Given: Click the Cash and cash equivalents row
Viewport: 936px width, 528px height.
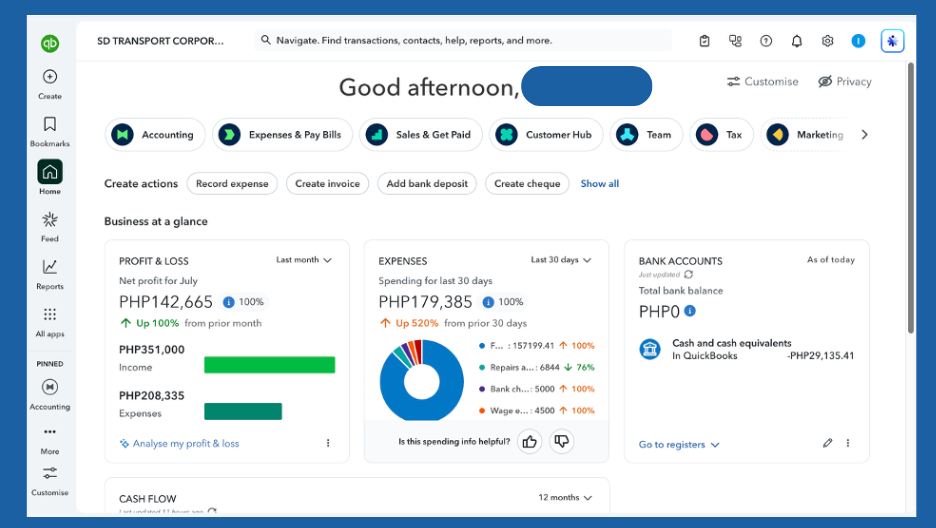Looking at the screenshot, I should (747, 349).
